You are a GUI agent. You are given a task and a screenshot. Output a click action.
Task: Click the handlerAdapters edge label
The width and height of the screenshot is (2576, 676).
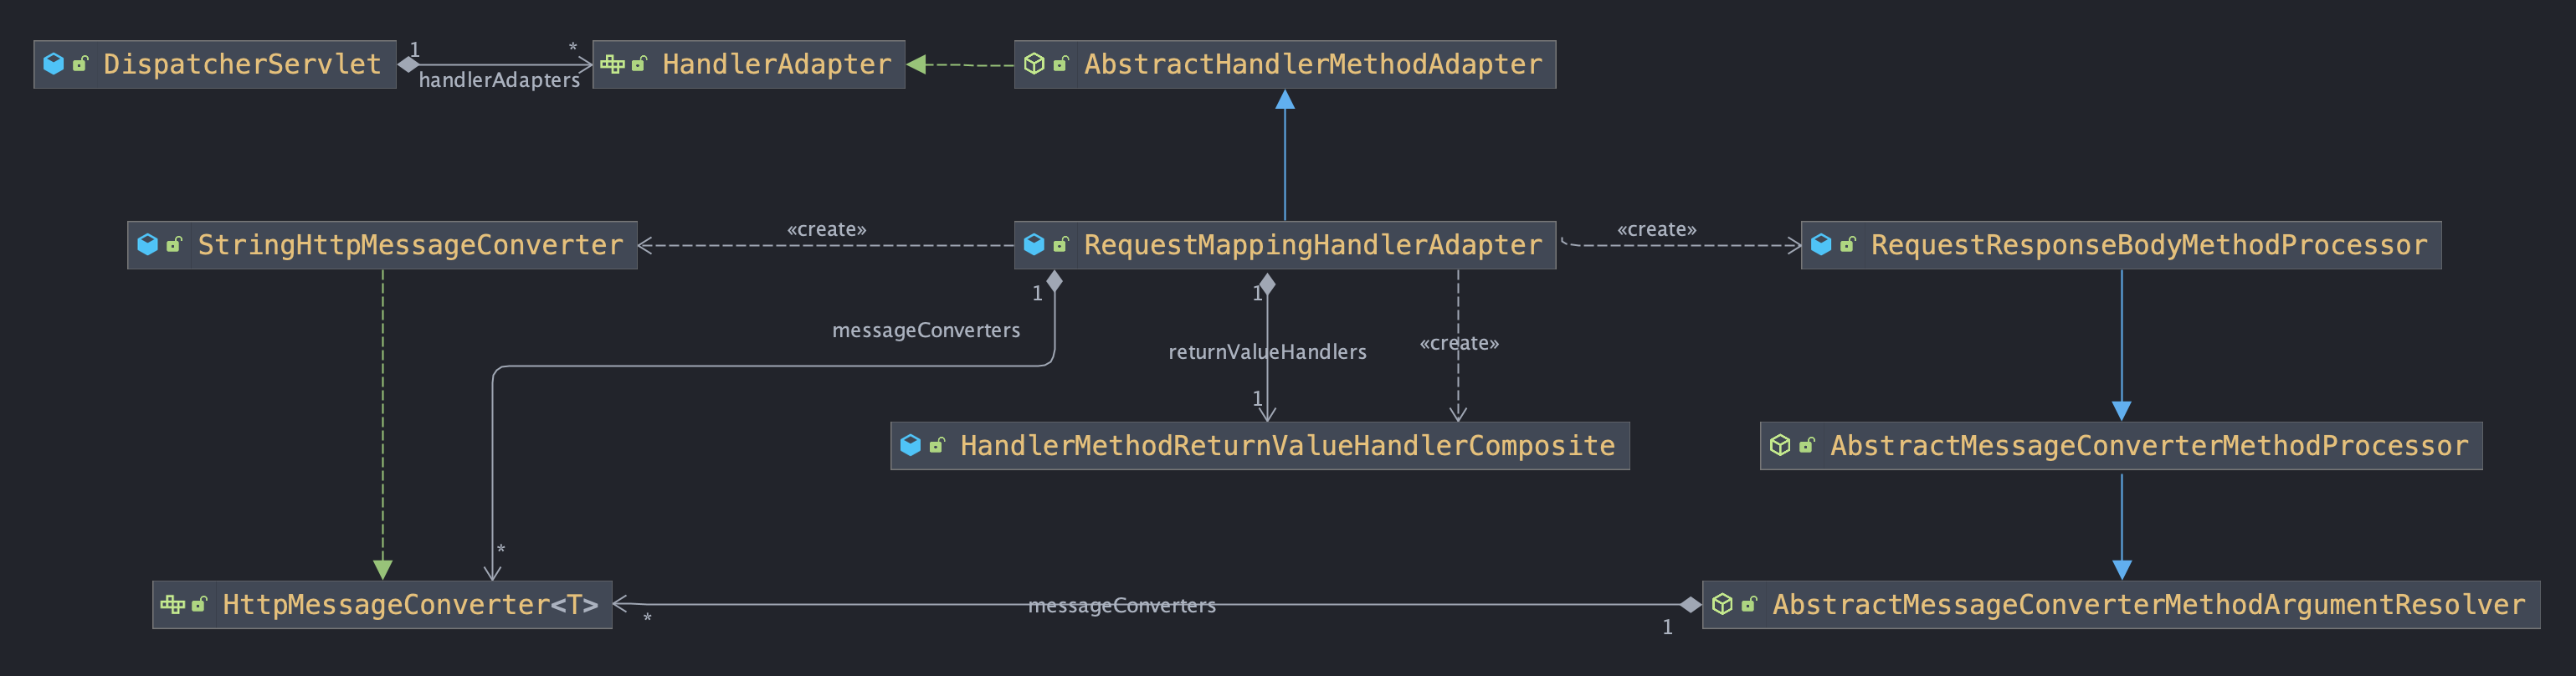point(499,80)
